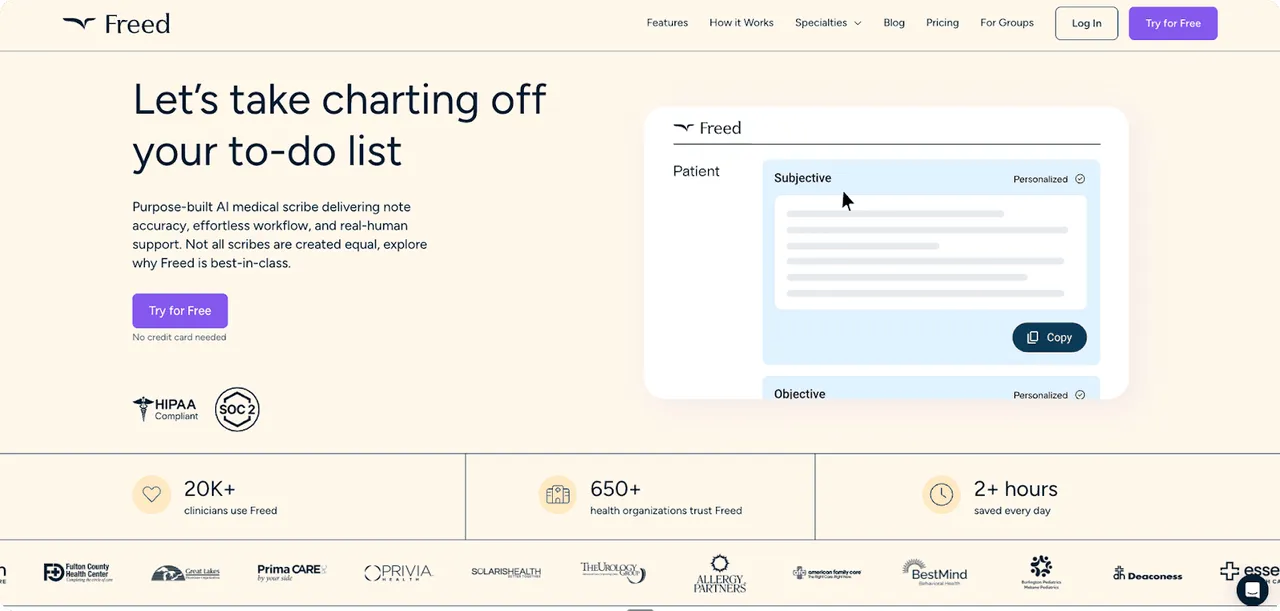Click the Deaconess logo
This screenshot has width=1280, height=611.
1147,573
